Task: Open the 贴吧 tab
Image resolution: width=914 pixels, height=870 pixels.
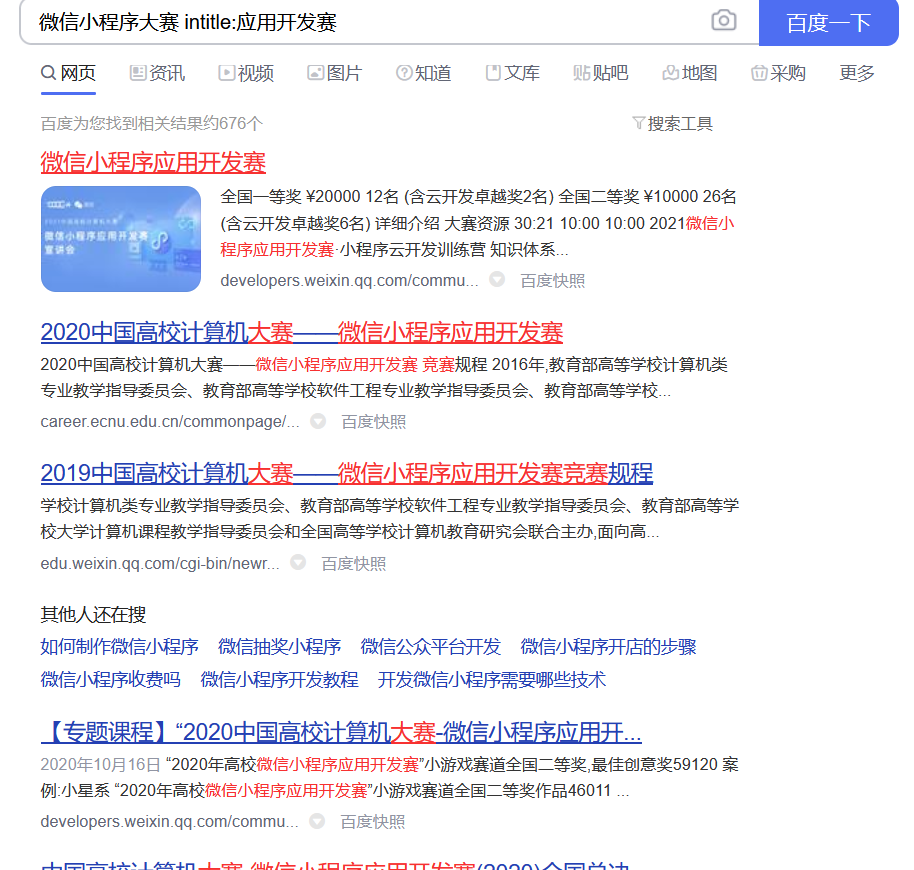Action: pos(601,73)
